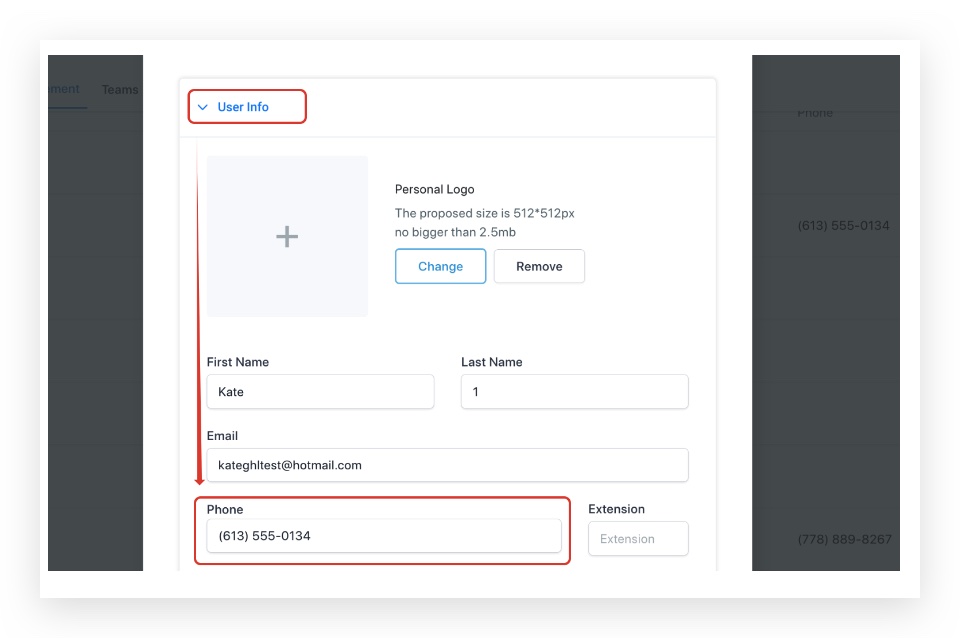Switch to the Teams tab in background

[120, 90]
